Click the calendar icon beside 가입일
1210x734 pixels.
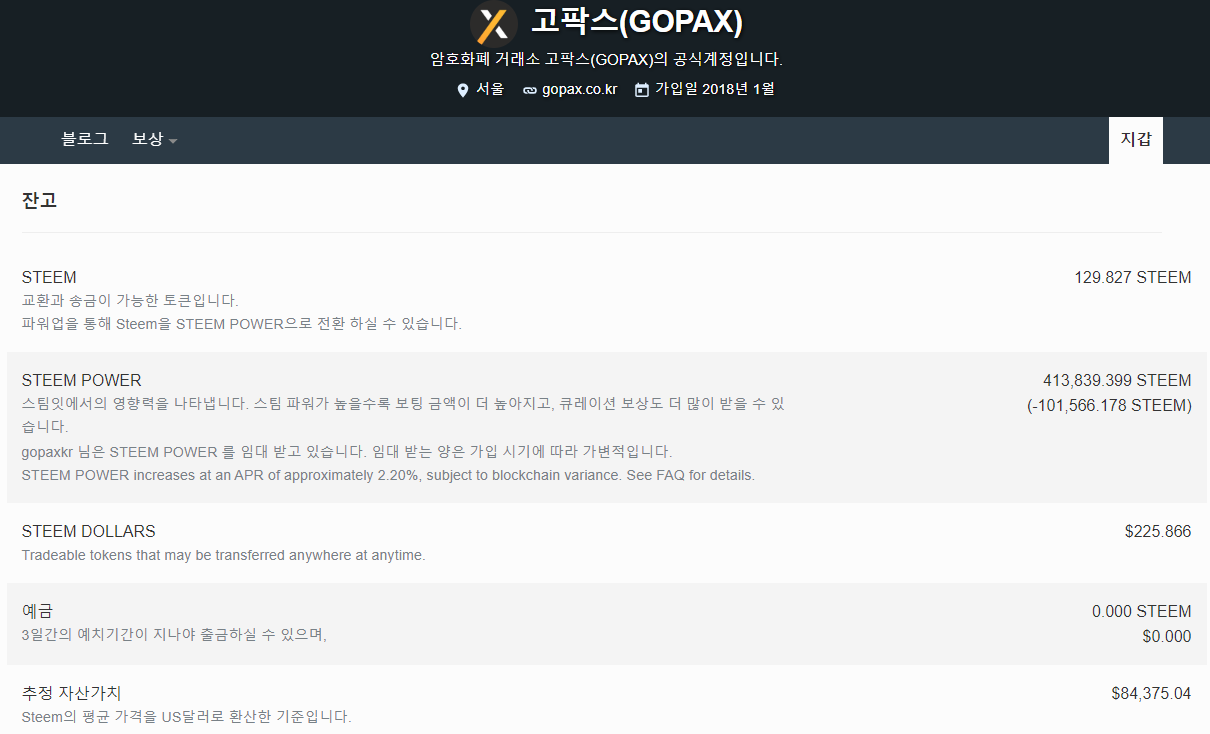(x=642, y=89)
